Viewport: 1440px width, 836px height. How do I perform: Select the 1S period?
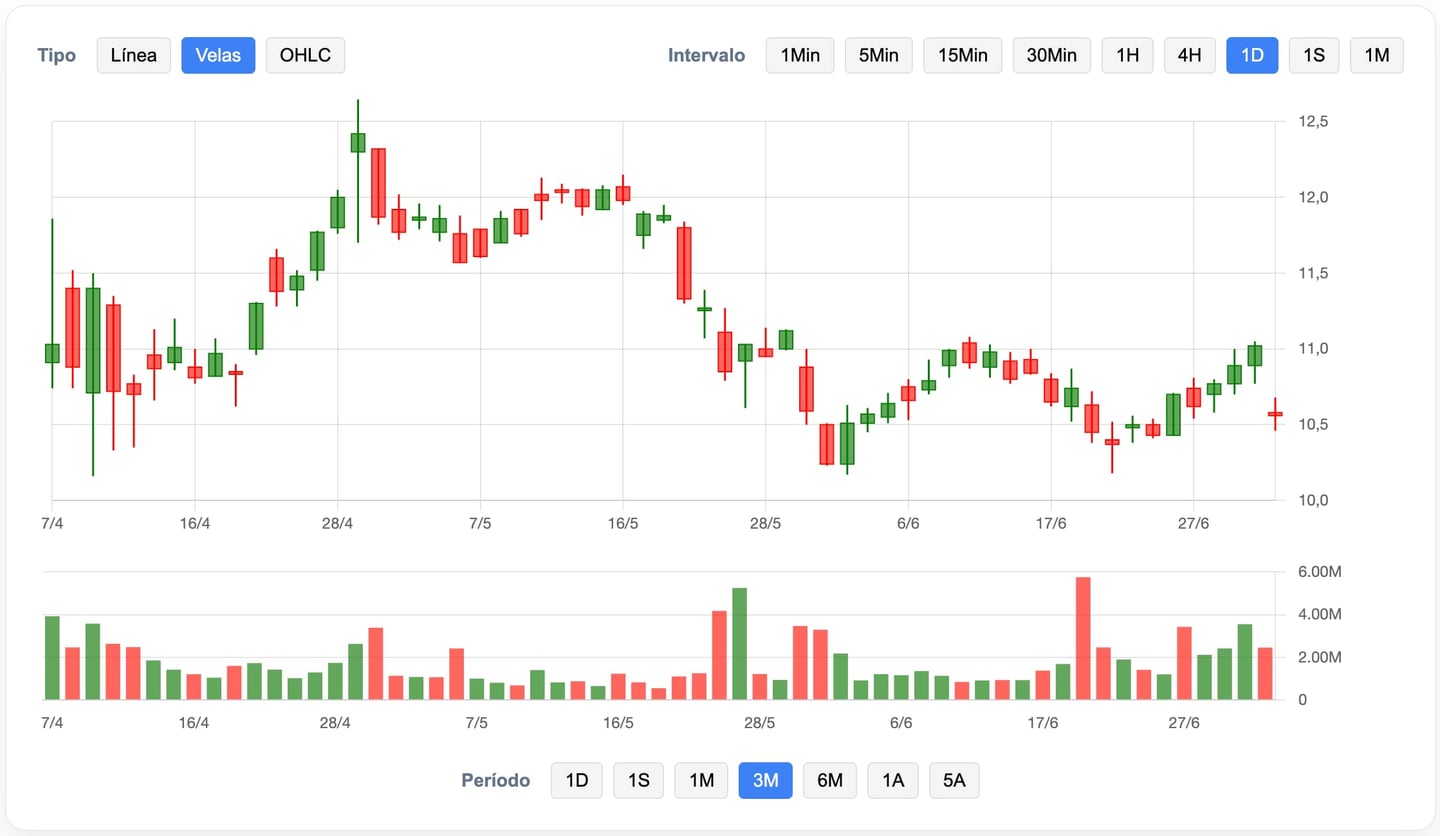pyautogui.click(x=638, y=780)
